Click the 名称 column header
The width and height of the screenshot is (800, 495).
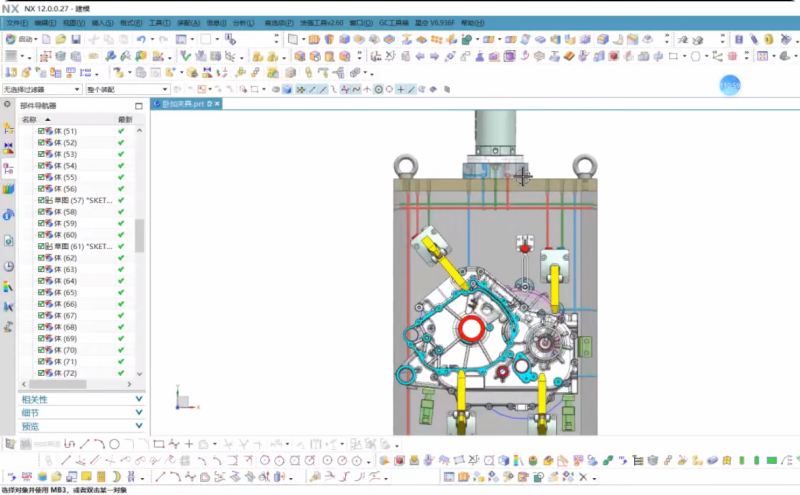pos(30,119)
